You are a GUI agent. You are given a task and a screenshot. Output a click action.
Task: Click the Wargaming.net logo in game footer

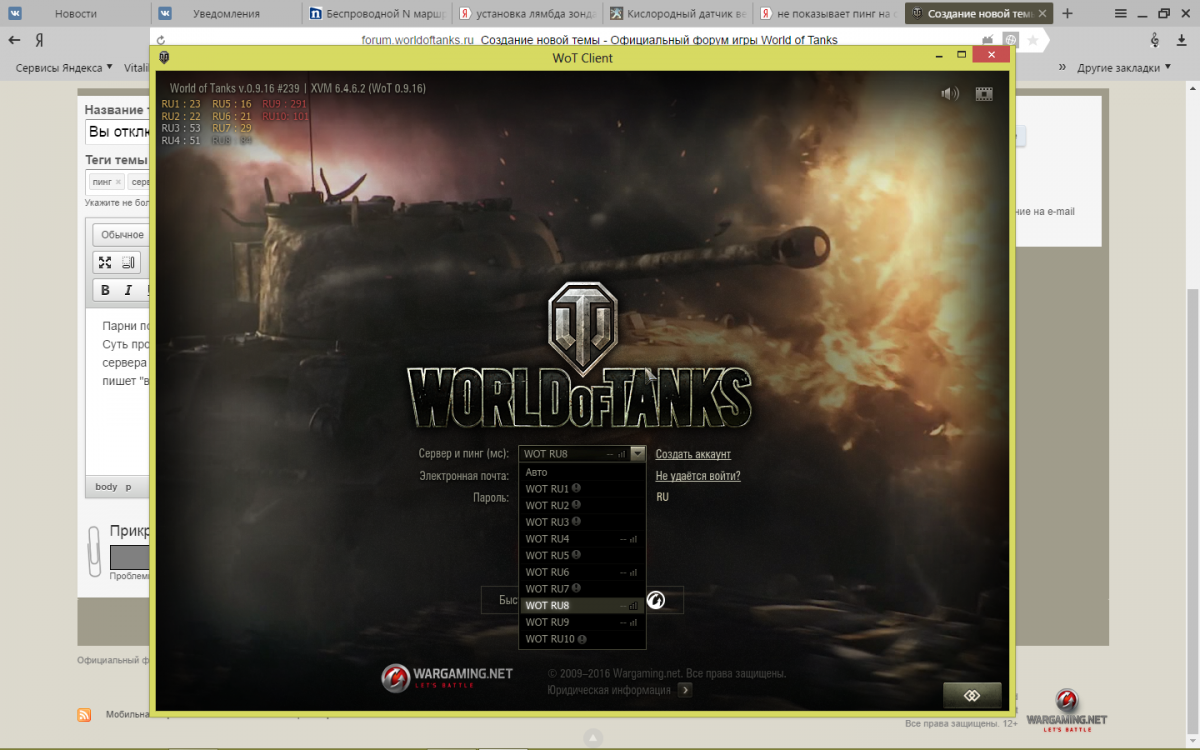447,677
